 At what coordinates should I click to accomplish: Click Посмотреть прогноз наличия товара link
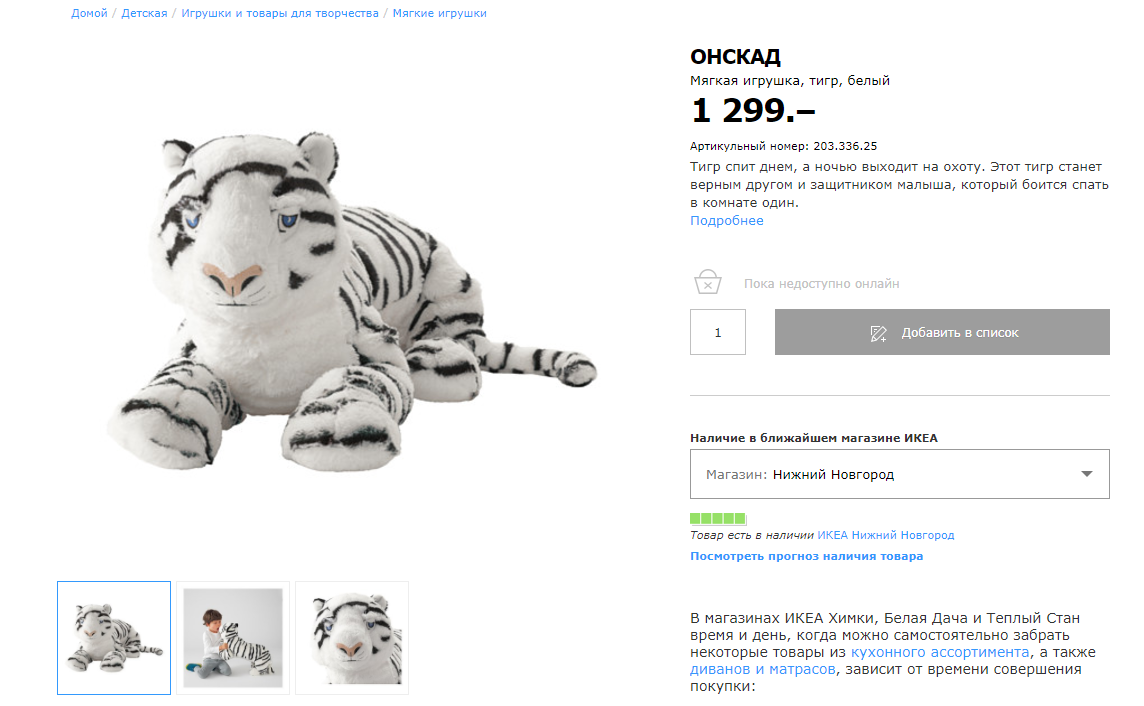click(806, 556)
